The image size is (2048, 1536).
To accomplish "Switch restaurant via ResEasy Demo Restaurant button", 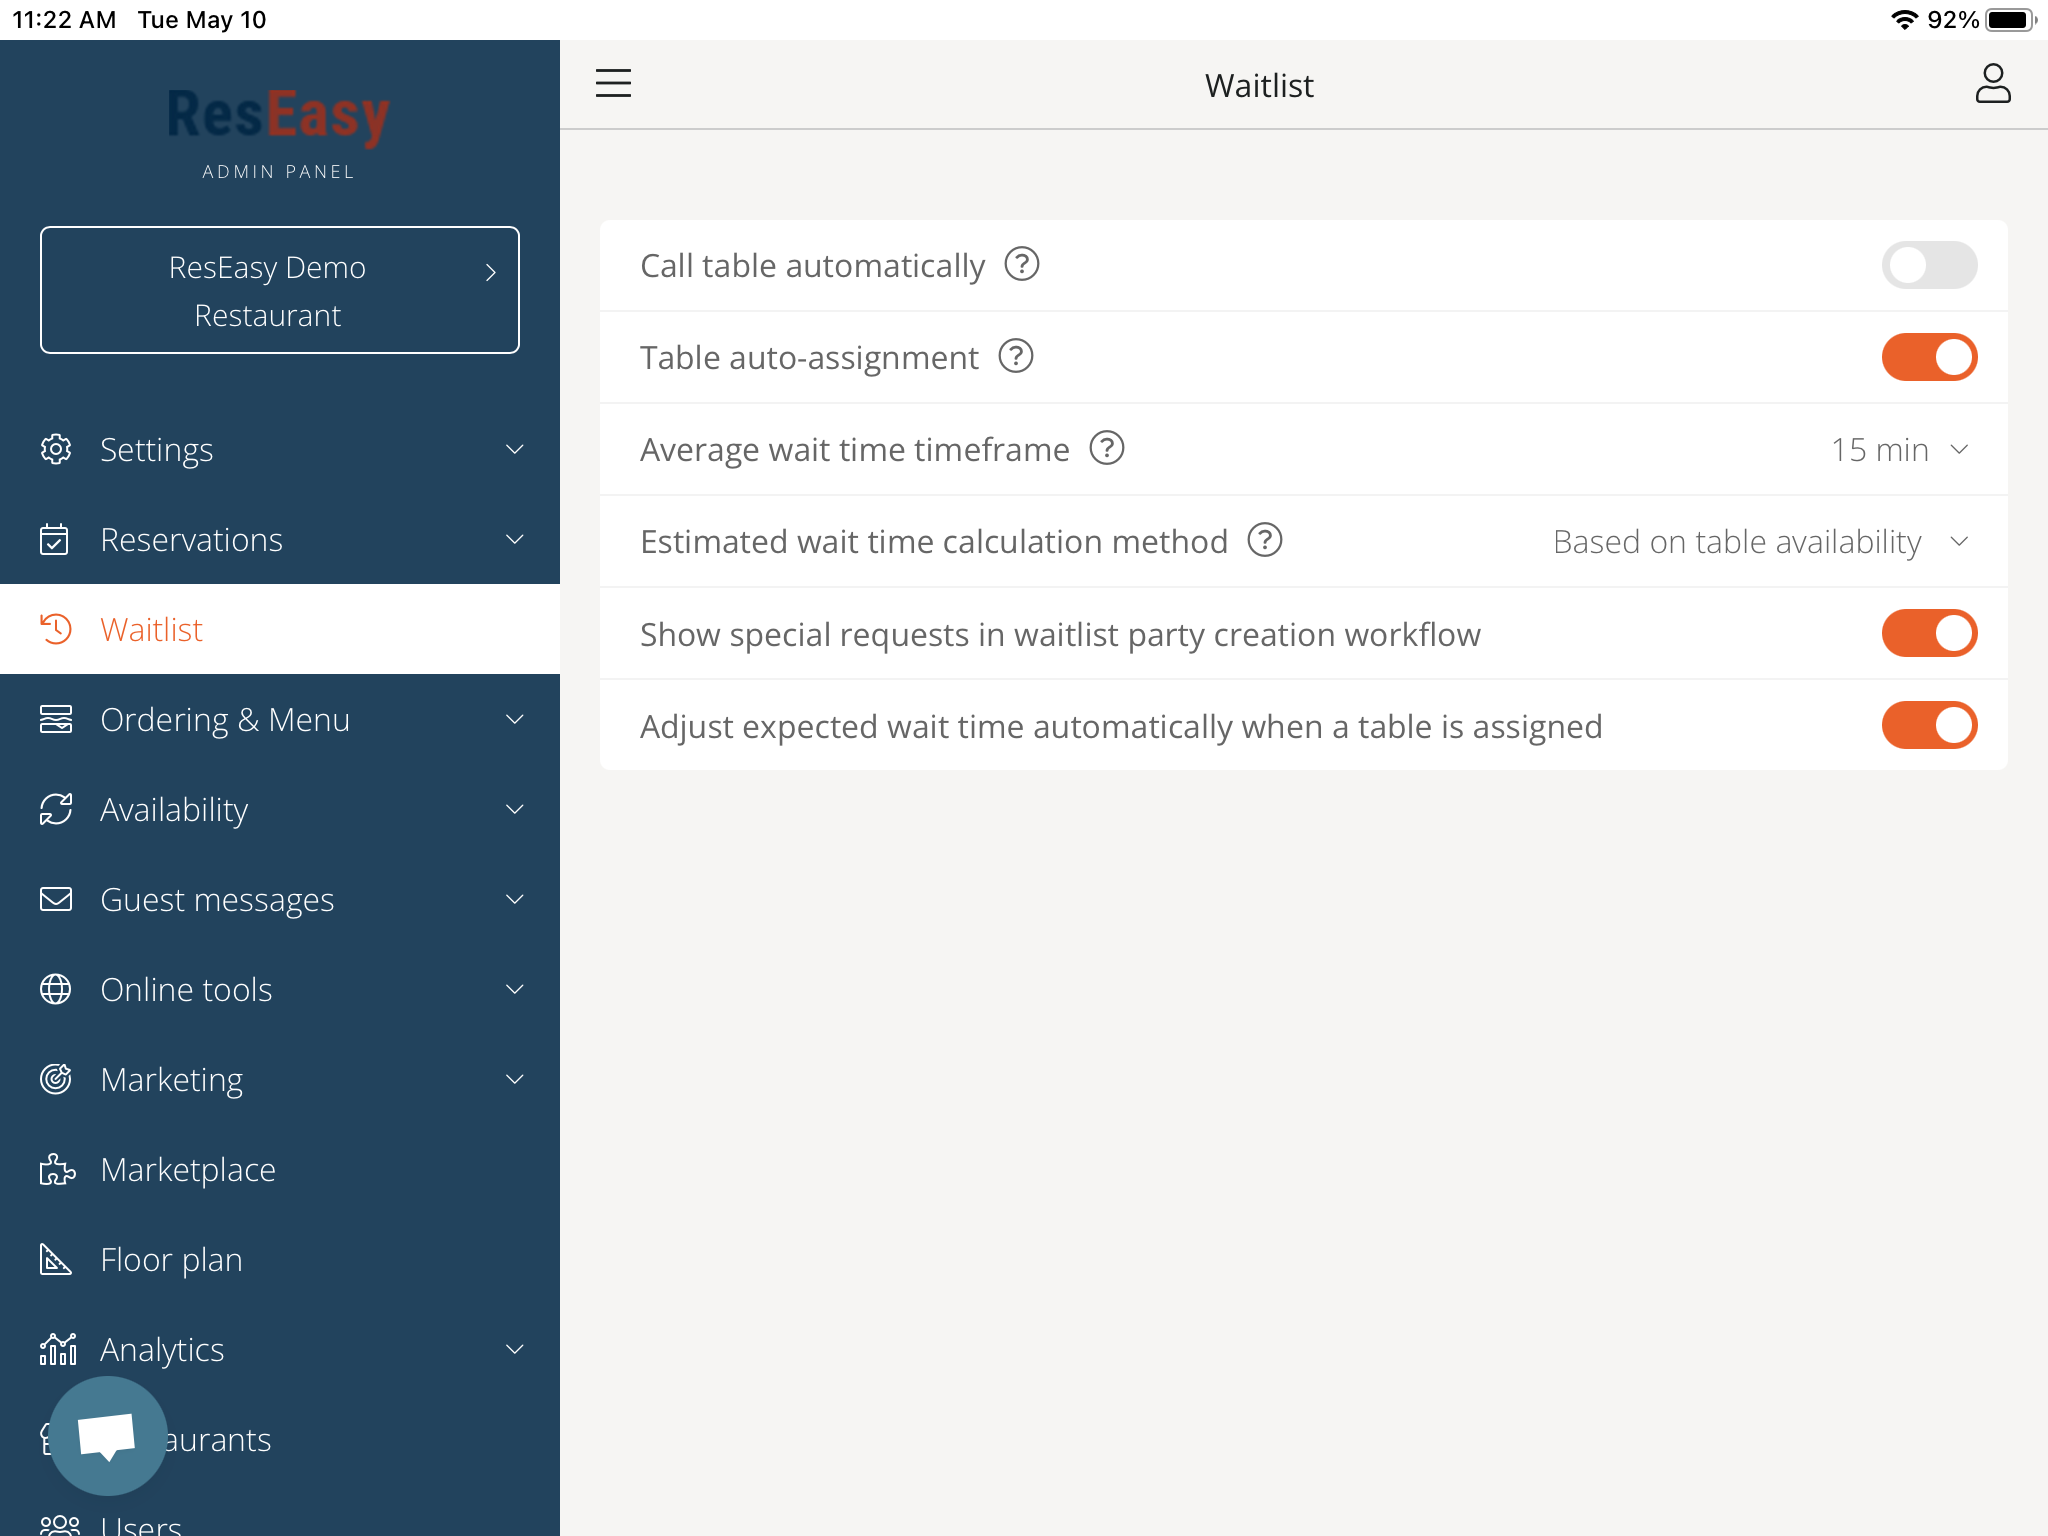I will [280, 290].
